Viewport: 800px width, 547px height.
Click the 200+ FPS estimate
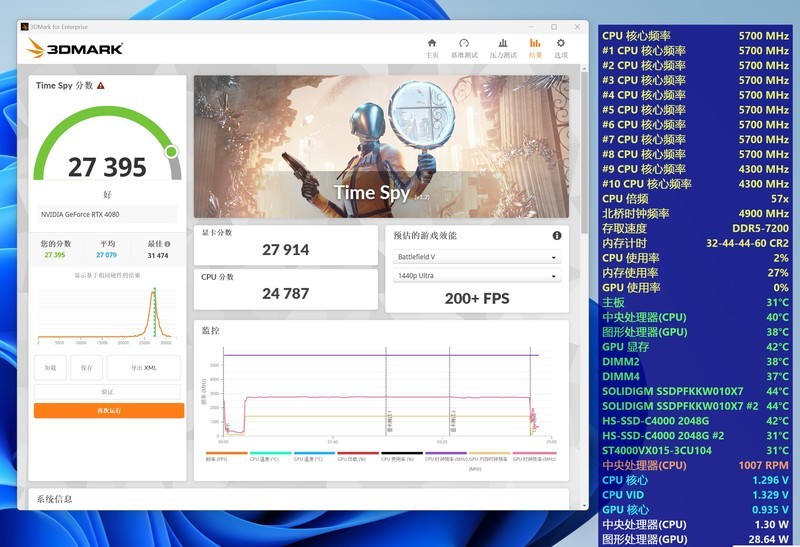point(477,299)
